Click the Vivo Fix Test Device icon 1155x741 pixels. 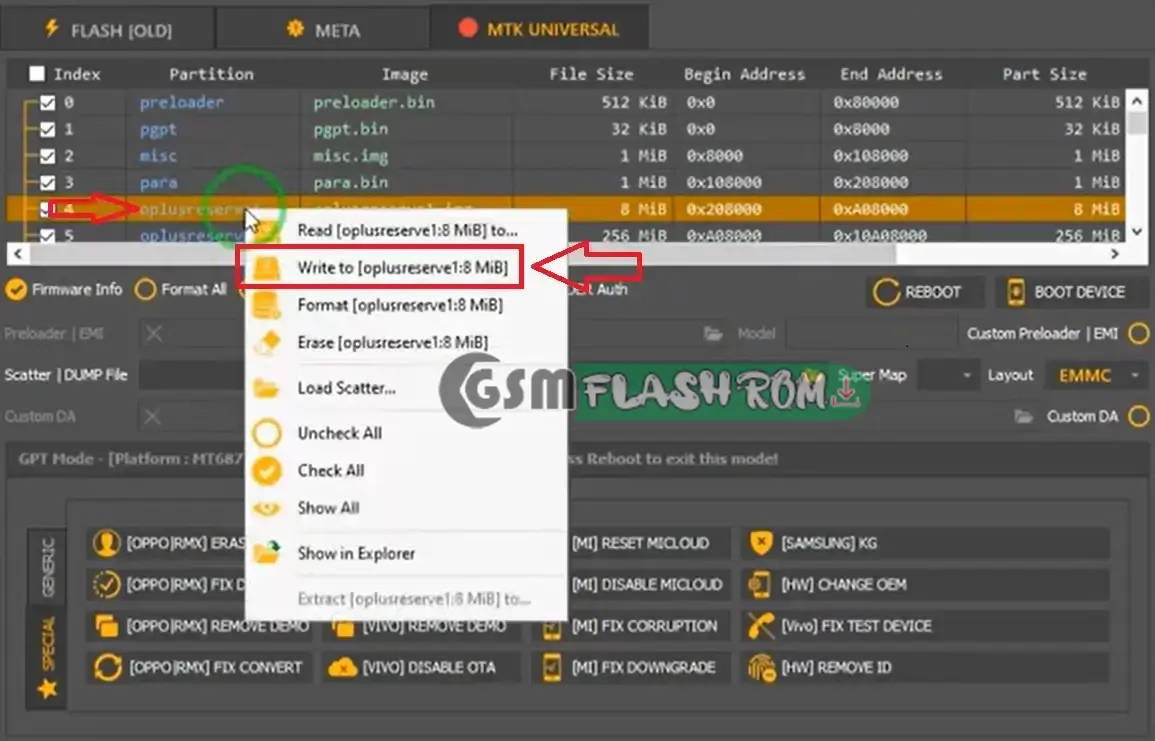761,626
